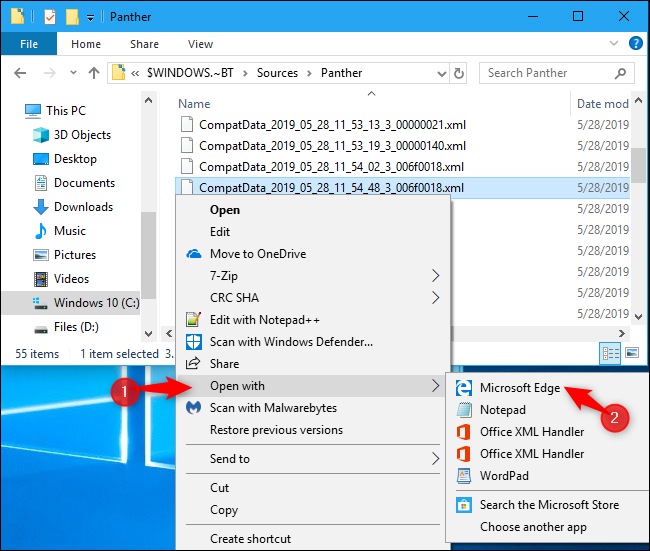Click the Microsoft Edge icon in submenu
Image resolution: width=650 pixels, height=551 pixels.
(464, 388)
